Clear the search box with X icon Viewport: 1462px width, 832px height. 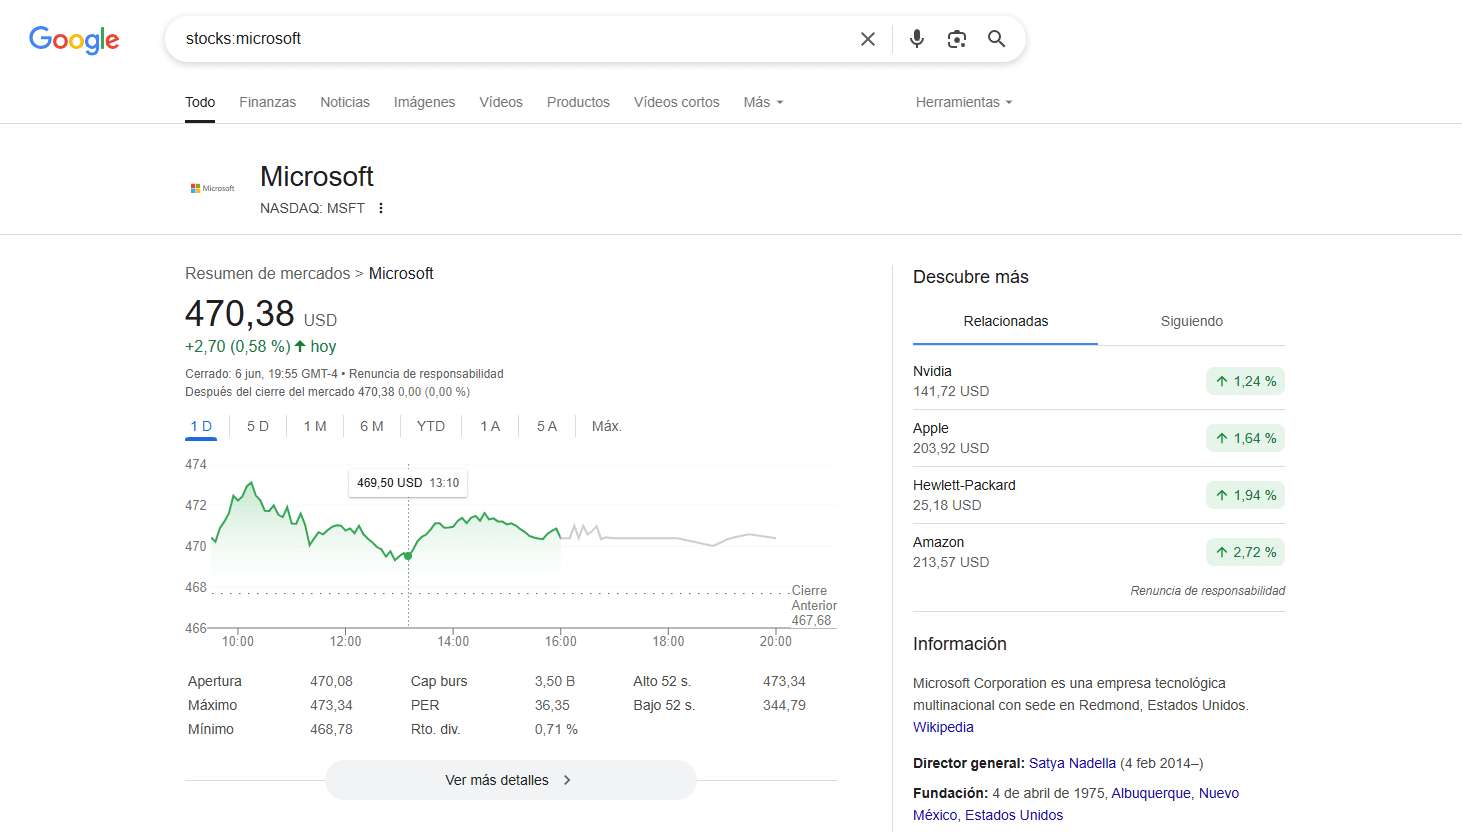[868, 39]
